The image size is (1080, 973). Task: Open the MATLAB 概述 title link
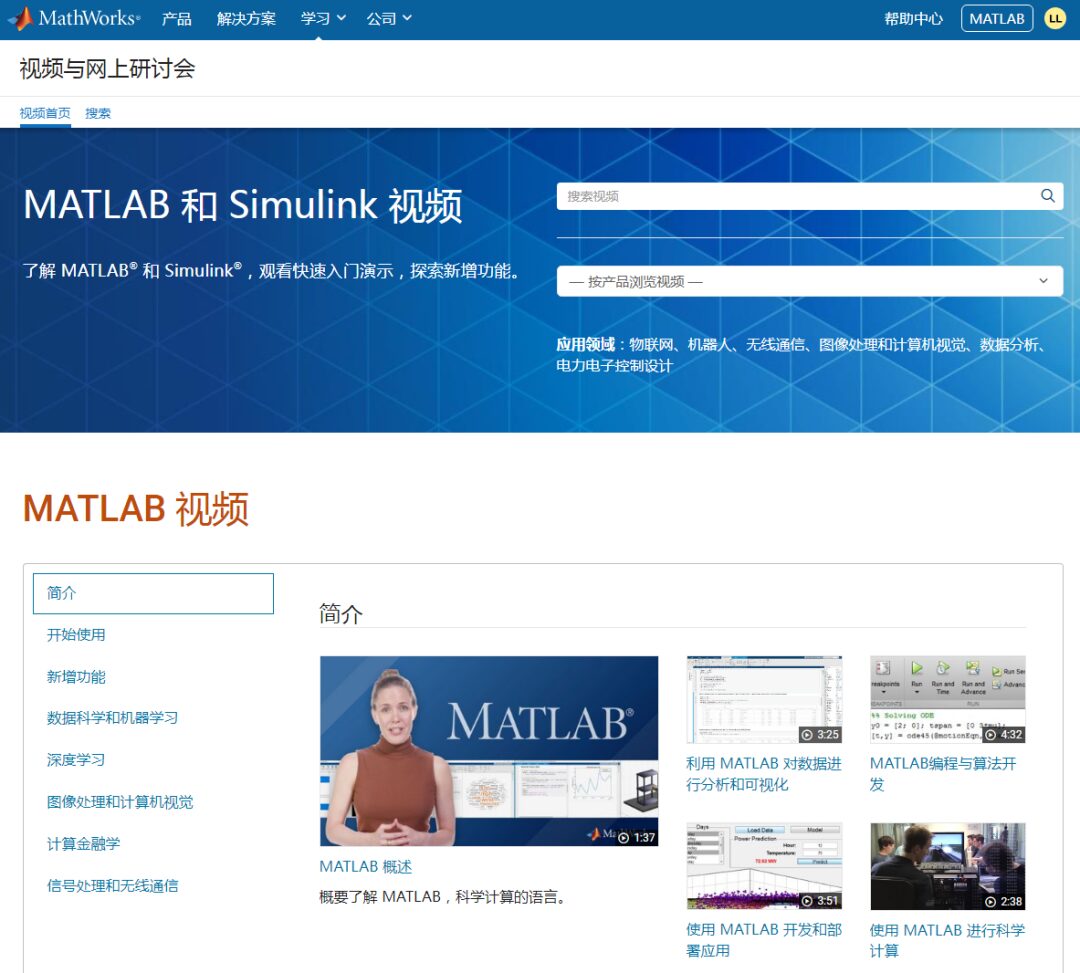click(x=366, y=867)
